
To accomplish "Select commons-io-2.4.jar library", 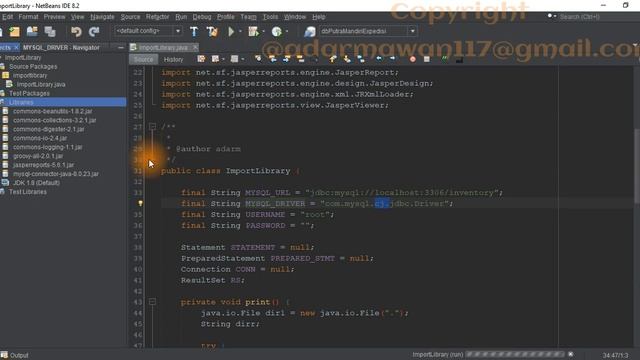I will click(40, 138).
